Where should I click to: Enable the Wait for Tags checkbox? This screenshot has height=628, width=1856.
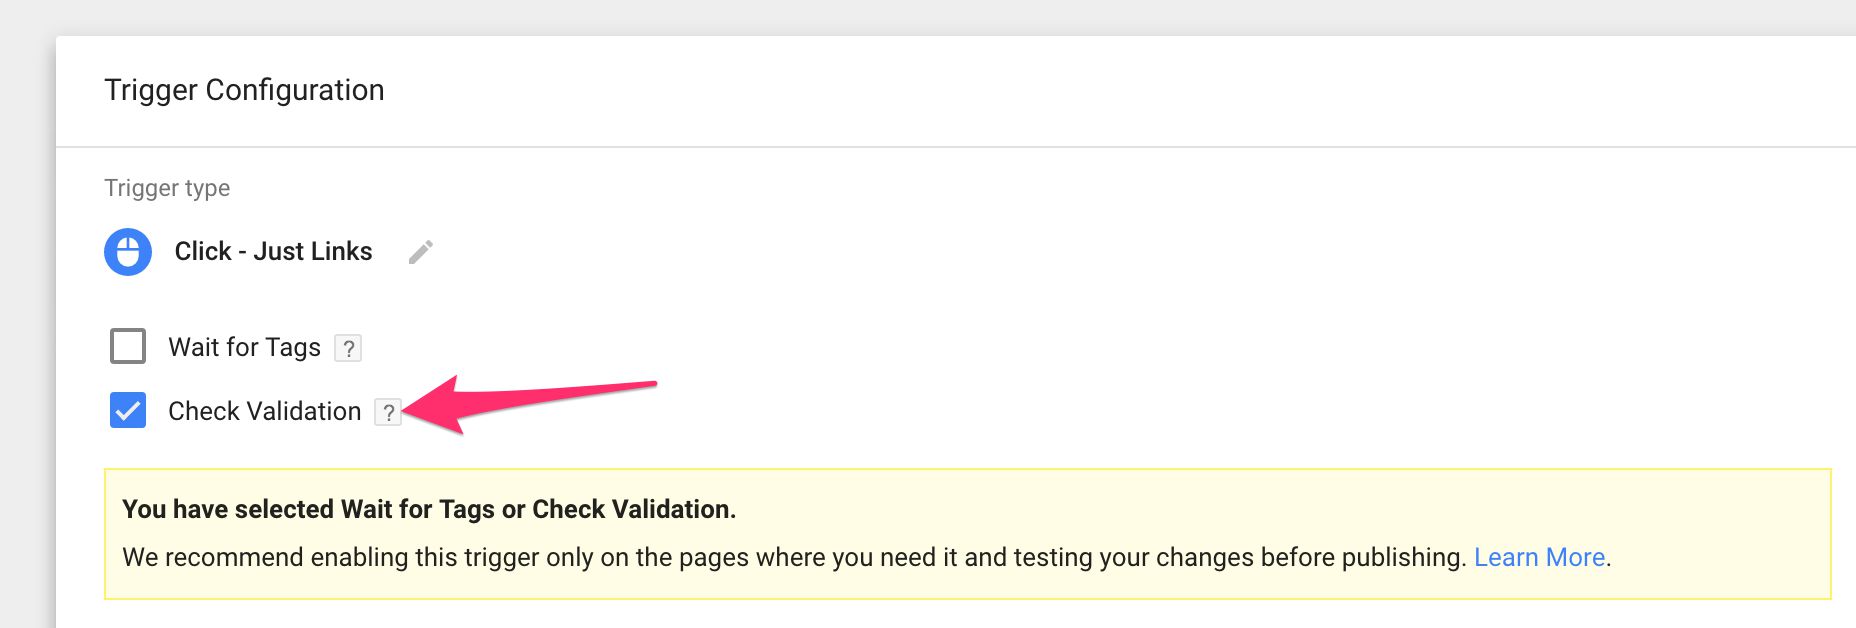click(128, 346)
